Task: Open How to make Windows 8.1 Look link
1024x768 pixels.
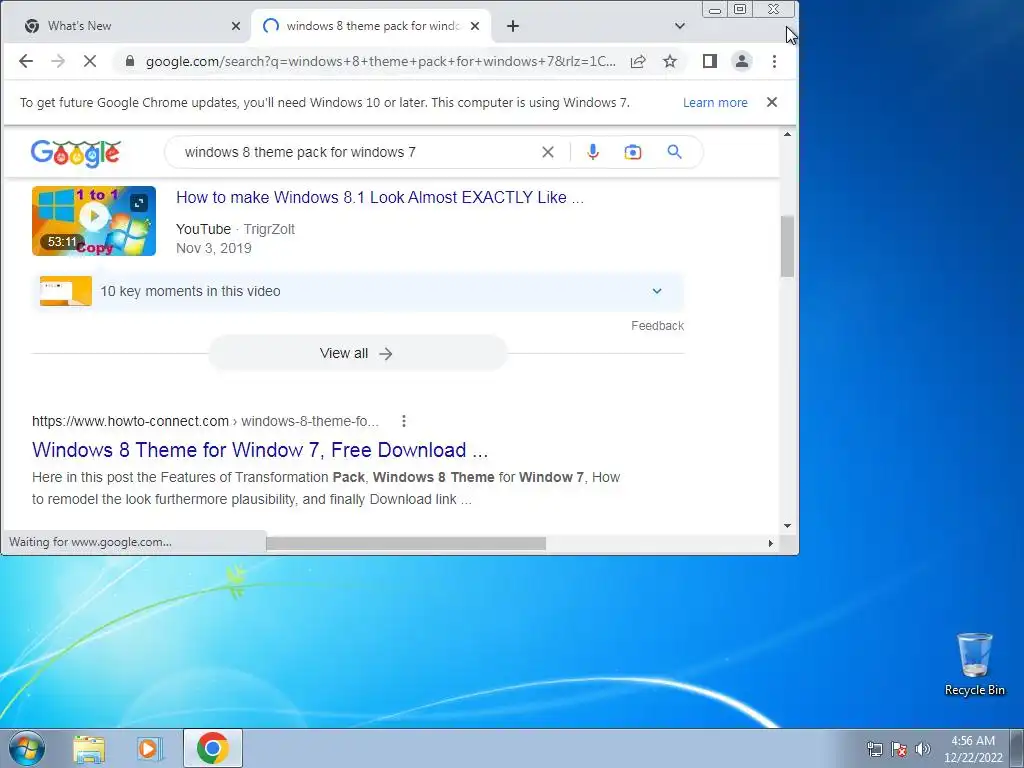Action: [x=379, y=198]
